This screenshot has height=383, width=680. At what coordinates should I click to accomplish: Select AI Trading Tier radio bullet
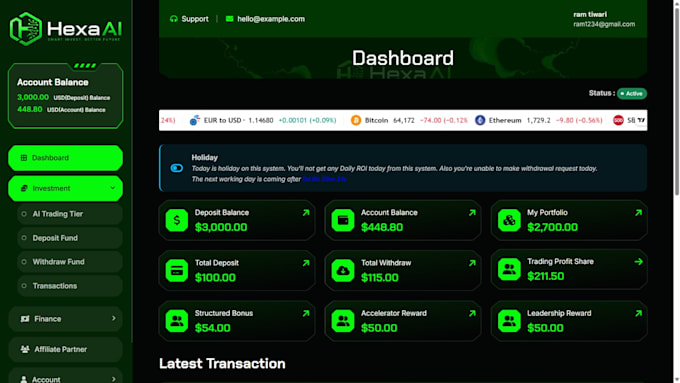24,214
